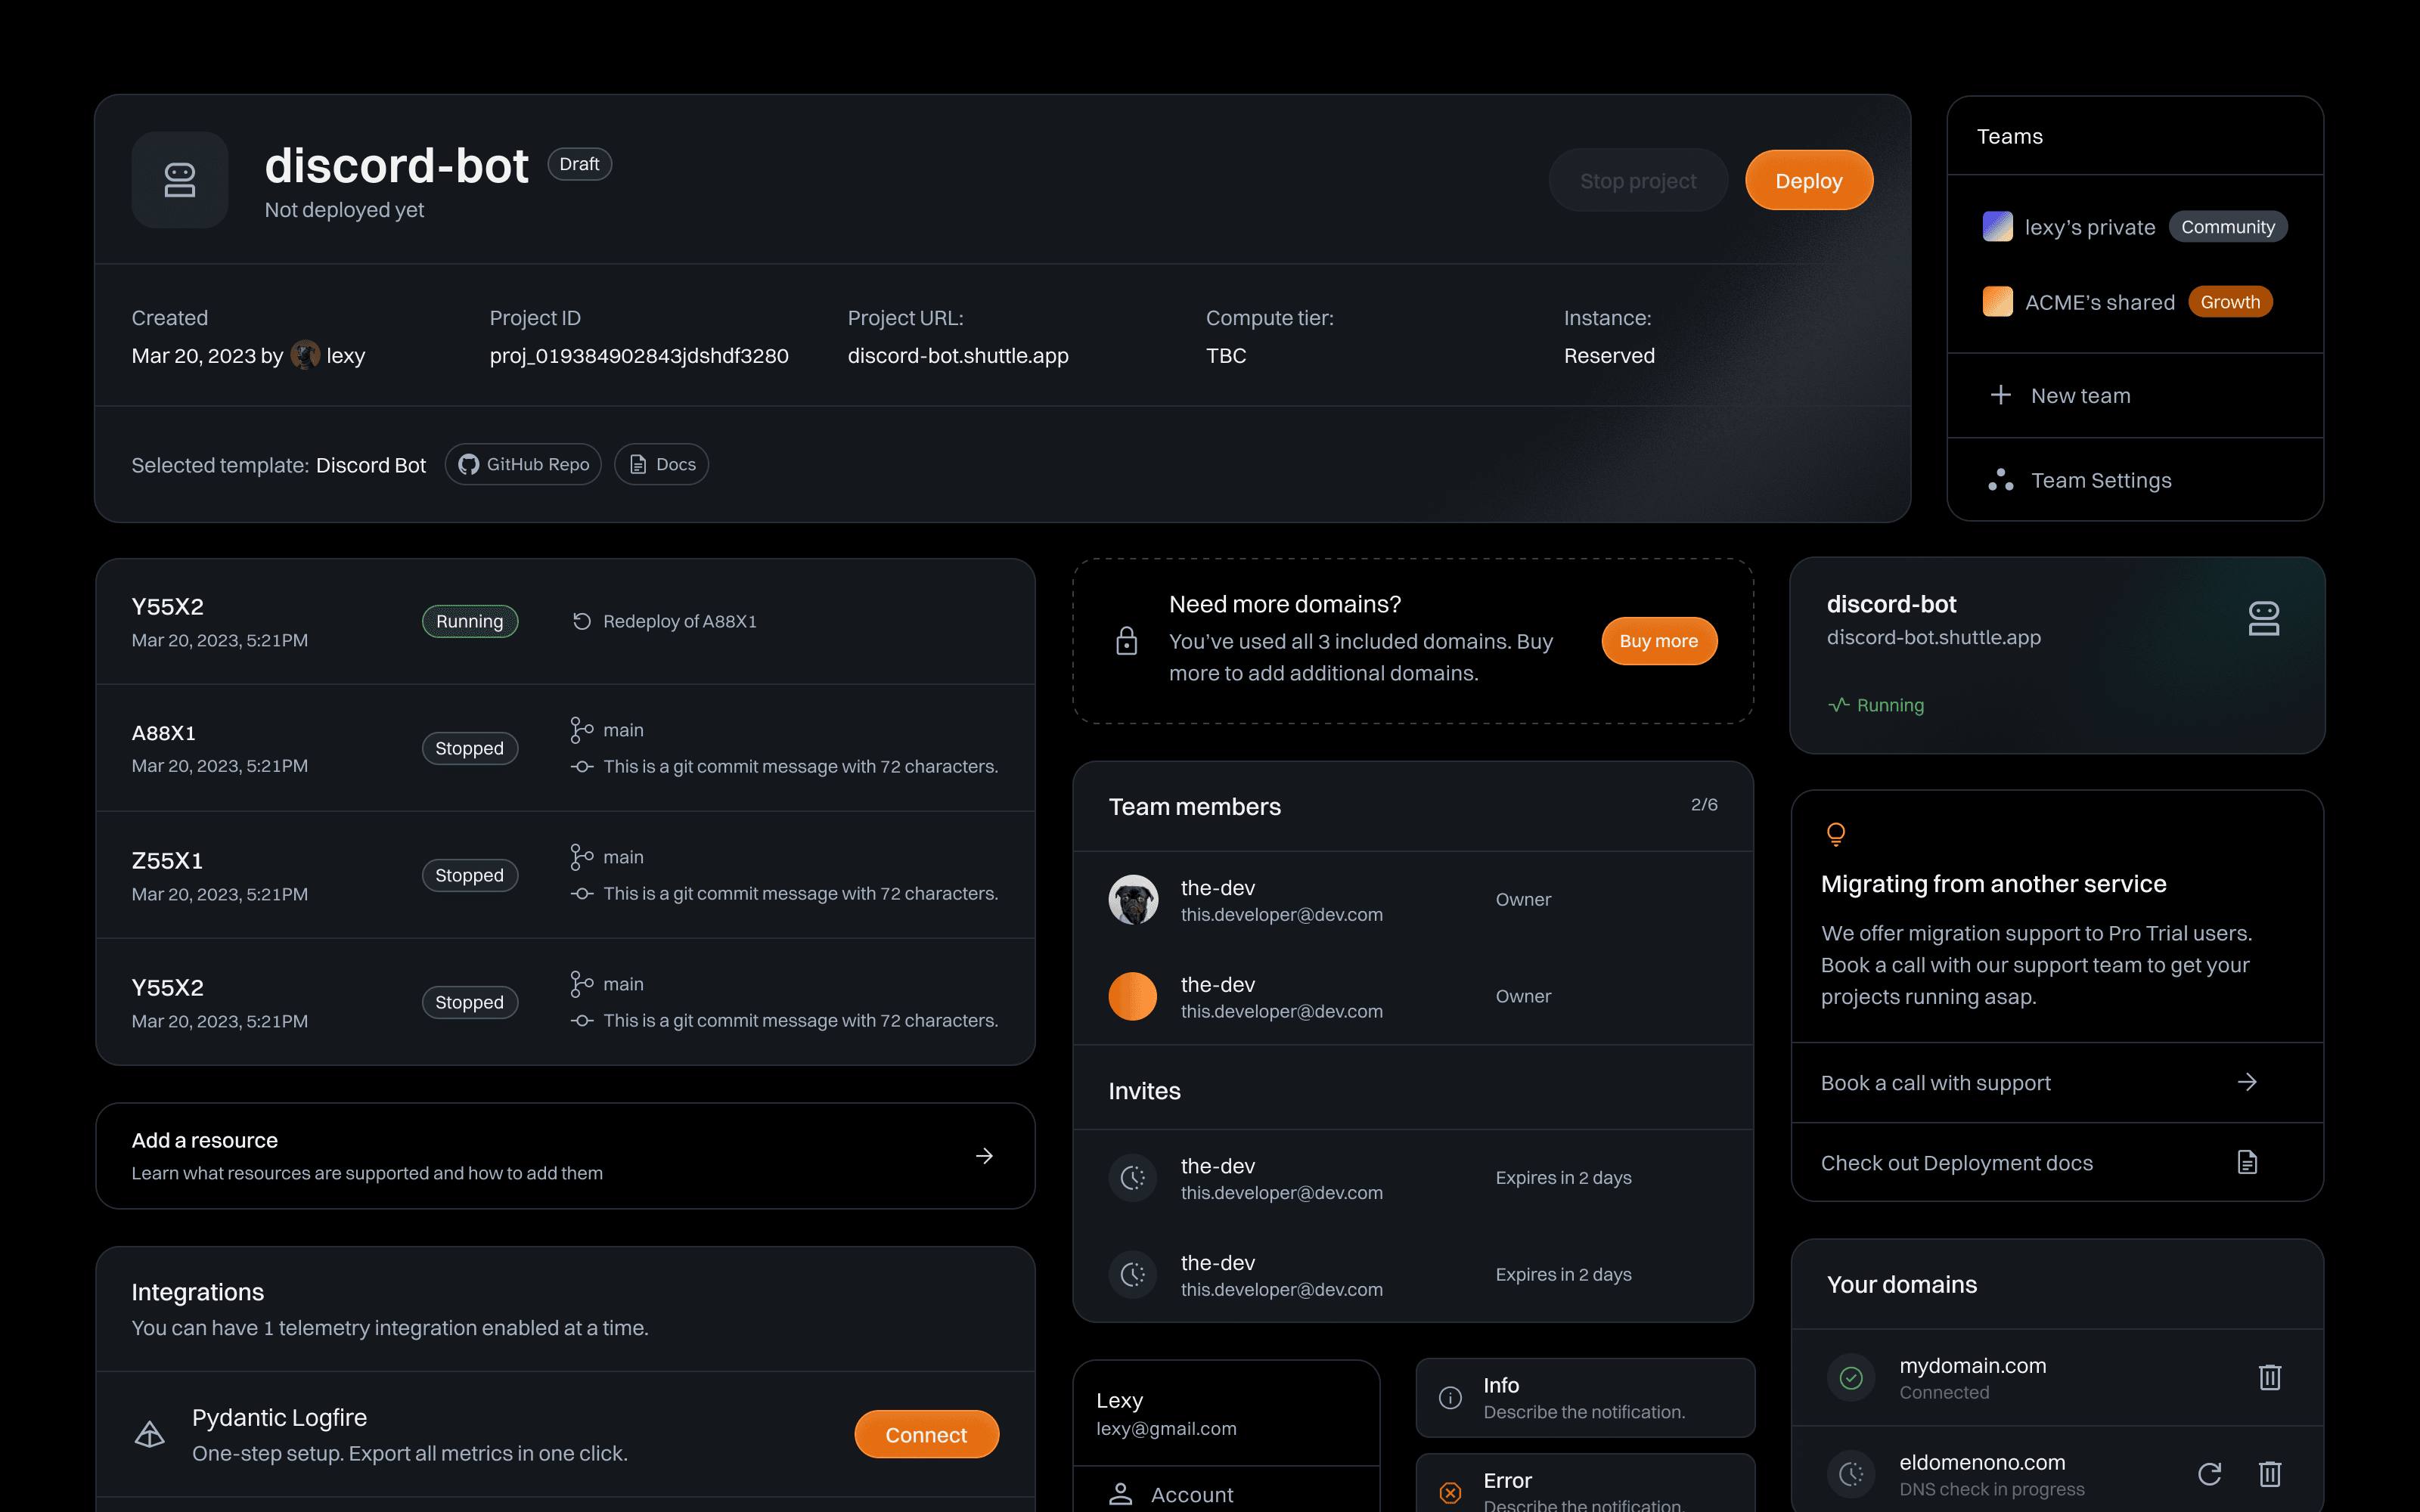Click the lock icon in domains banner
Viewport: 2420px width, 1512px height.
[x=1126, y=641]
